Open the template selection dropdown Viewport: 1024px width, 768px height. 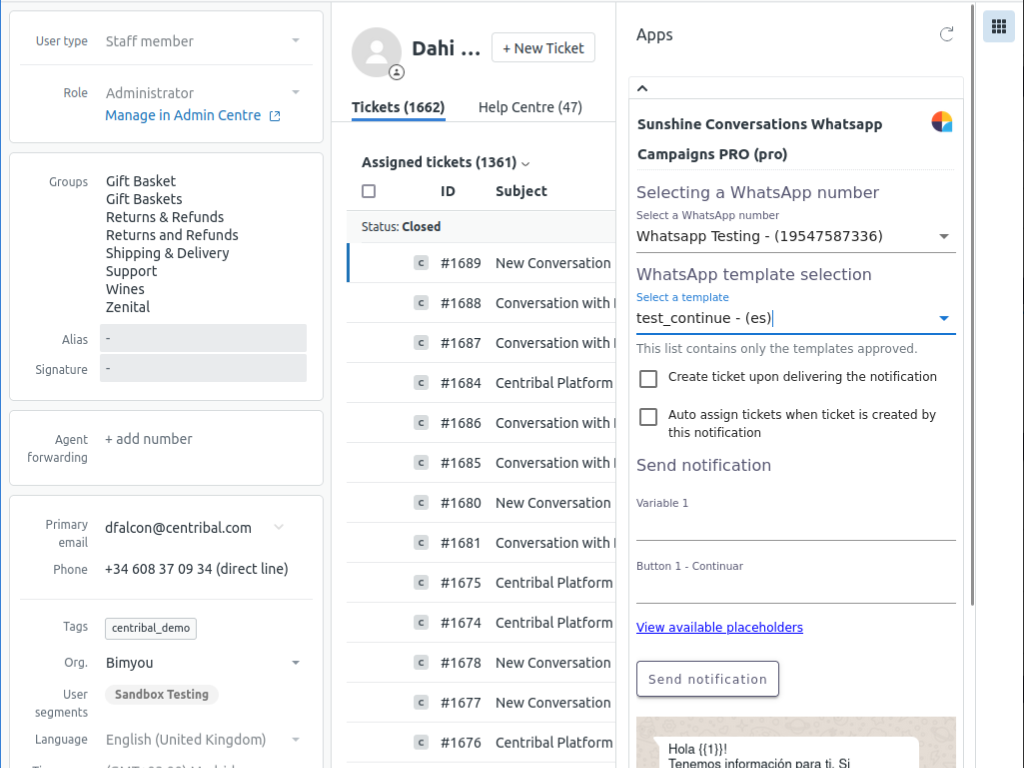point(795,319)
